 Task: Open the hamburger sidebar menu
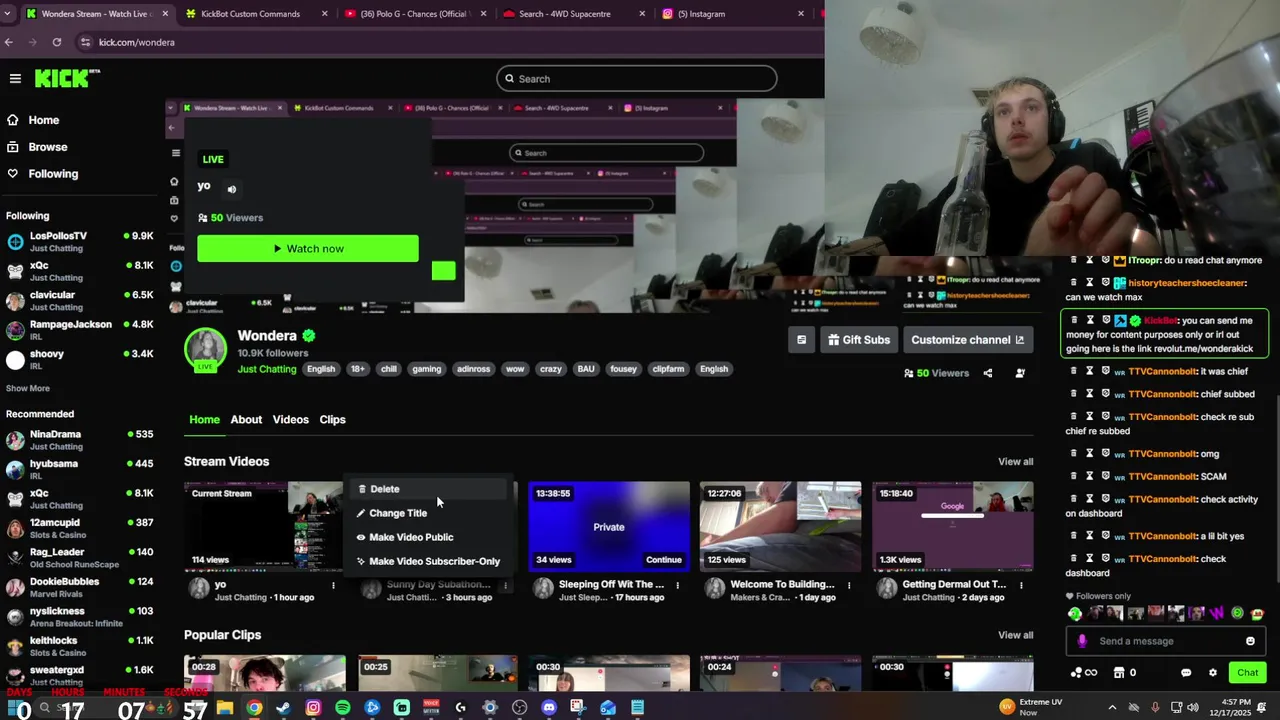pyautogui.click(x=15, y=78)
